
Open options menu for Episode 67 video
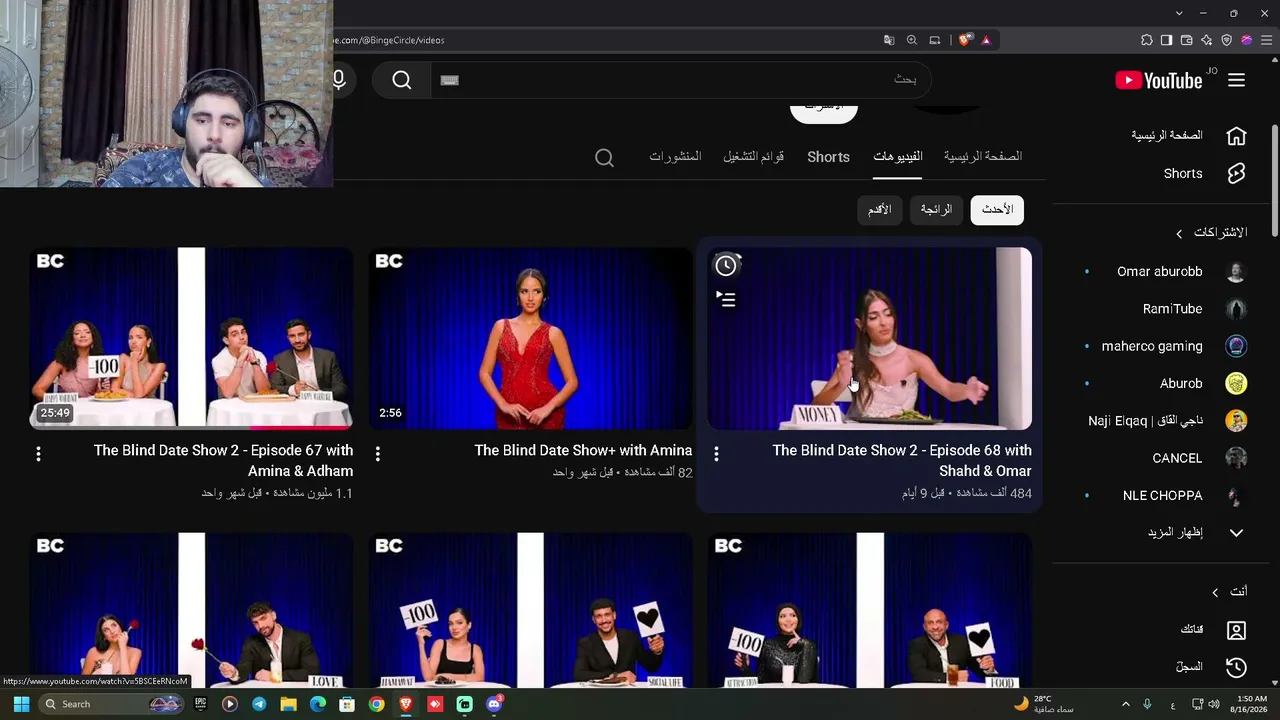click(38, 454)
